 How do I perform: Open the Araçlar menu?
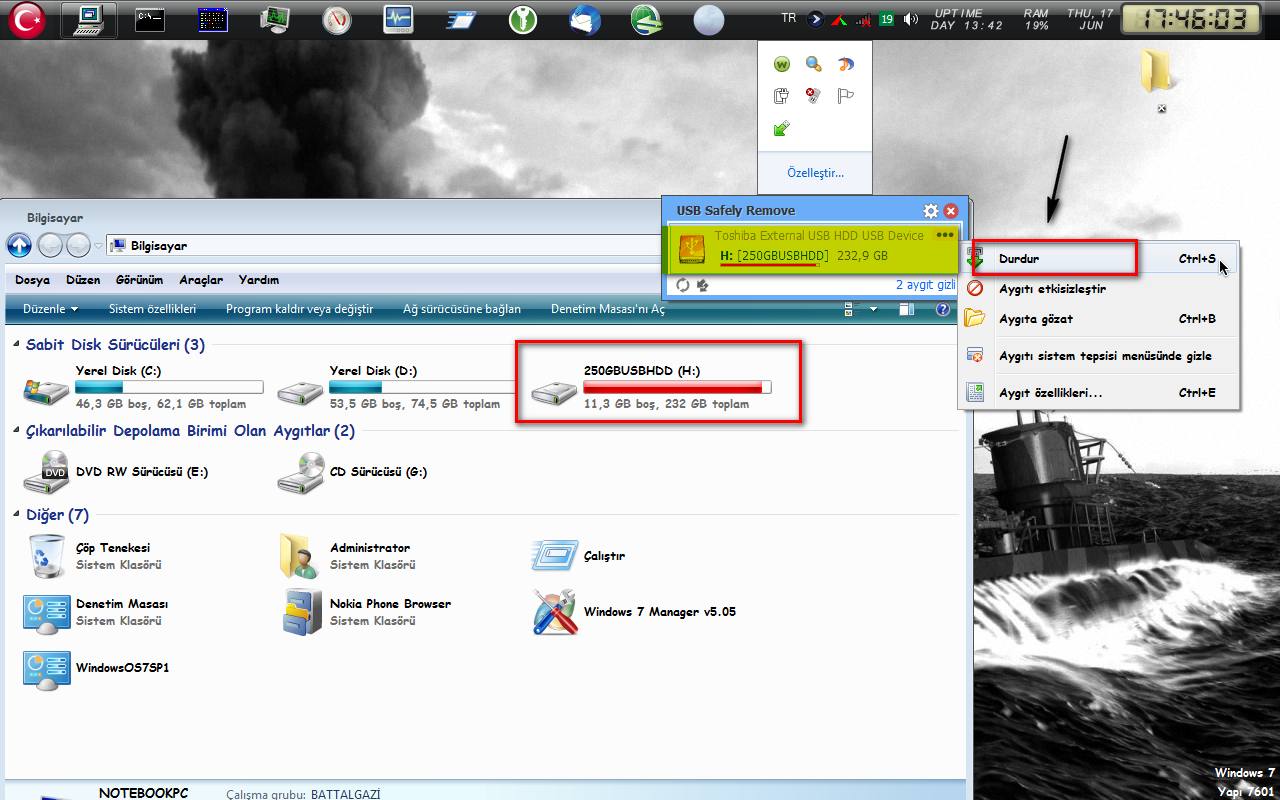point(201,280)
